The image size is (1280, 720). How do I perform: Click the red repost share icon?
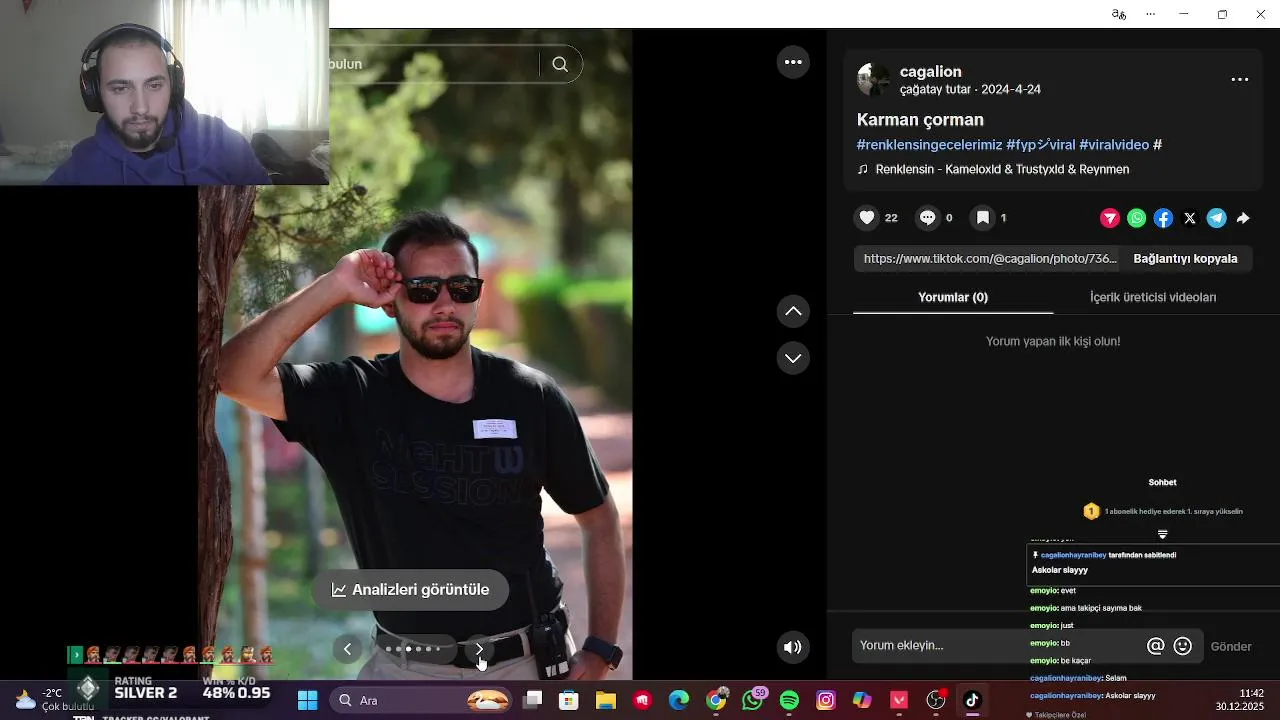click(x=1110, y=218)
